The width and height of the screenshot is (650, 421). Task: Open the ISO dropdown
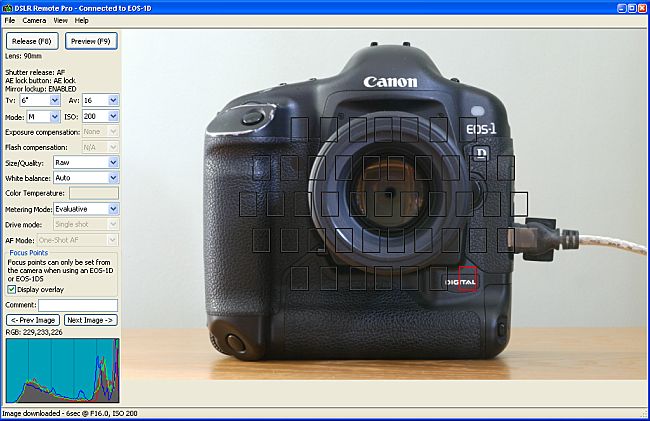coord(113,116)
